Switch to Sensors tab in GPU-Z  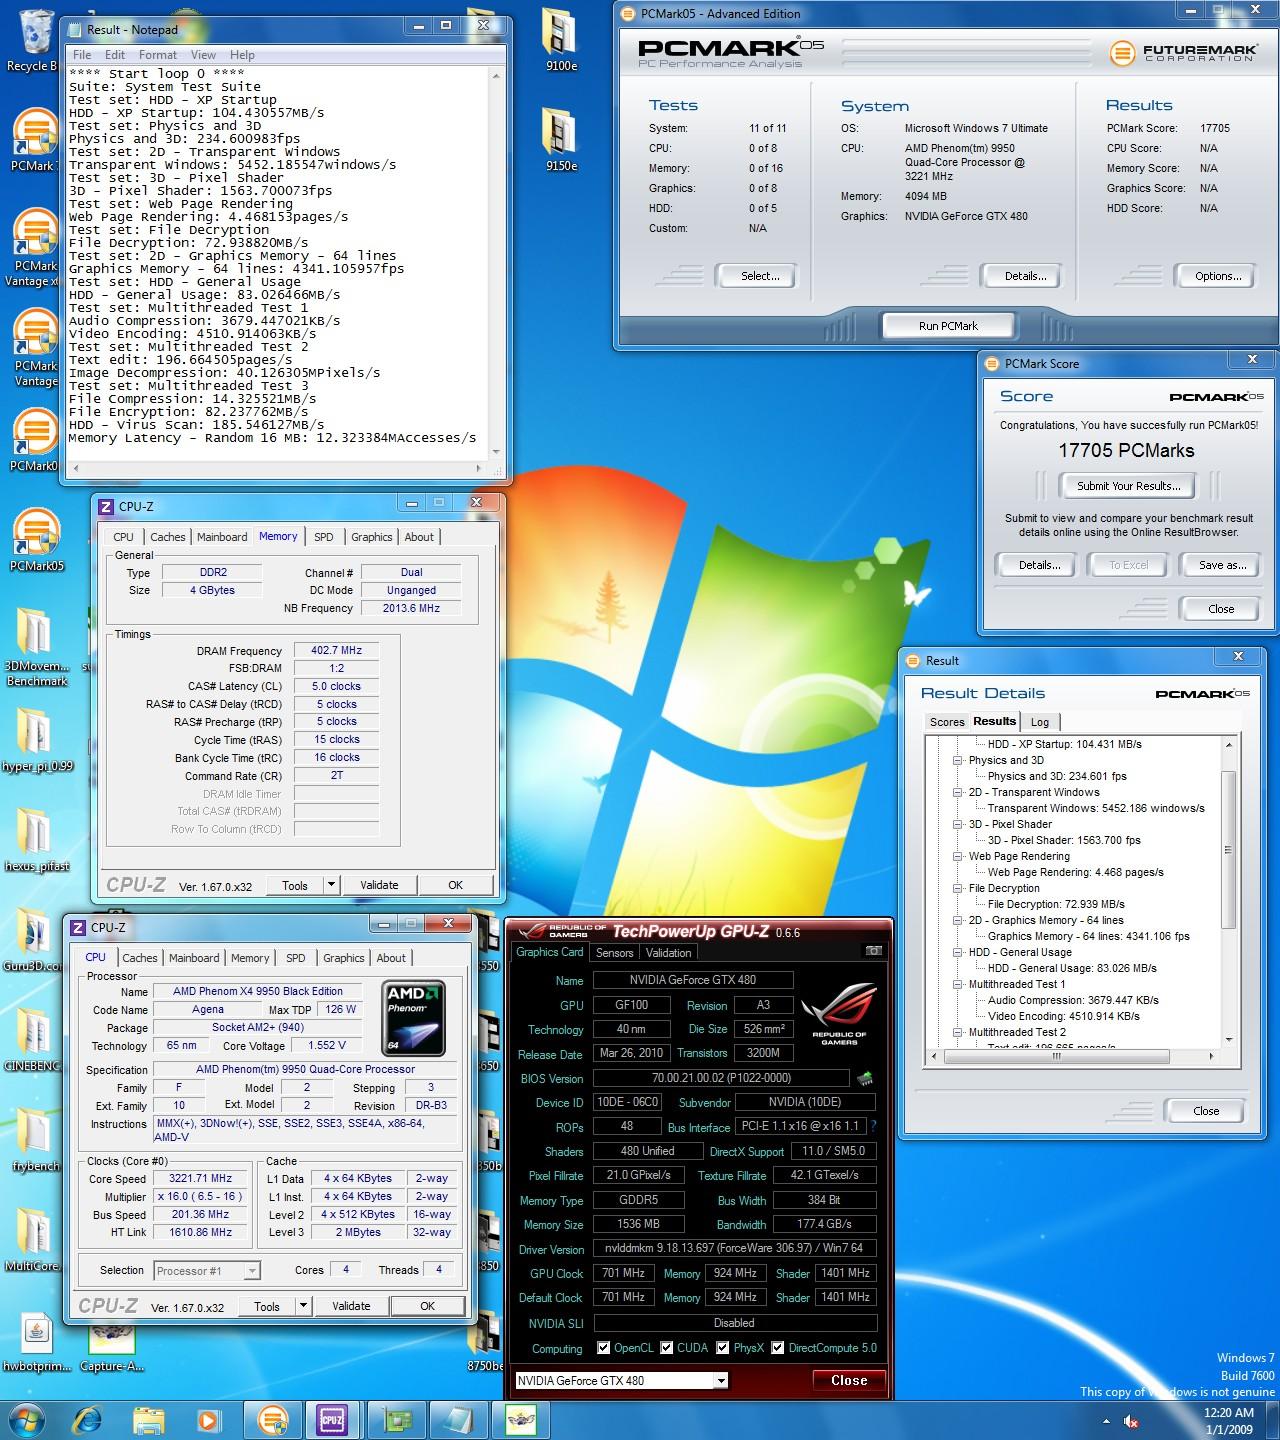click(x=614, y=953)
